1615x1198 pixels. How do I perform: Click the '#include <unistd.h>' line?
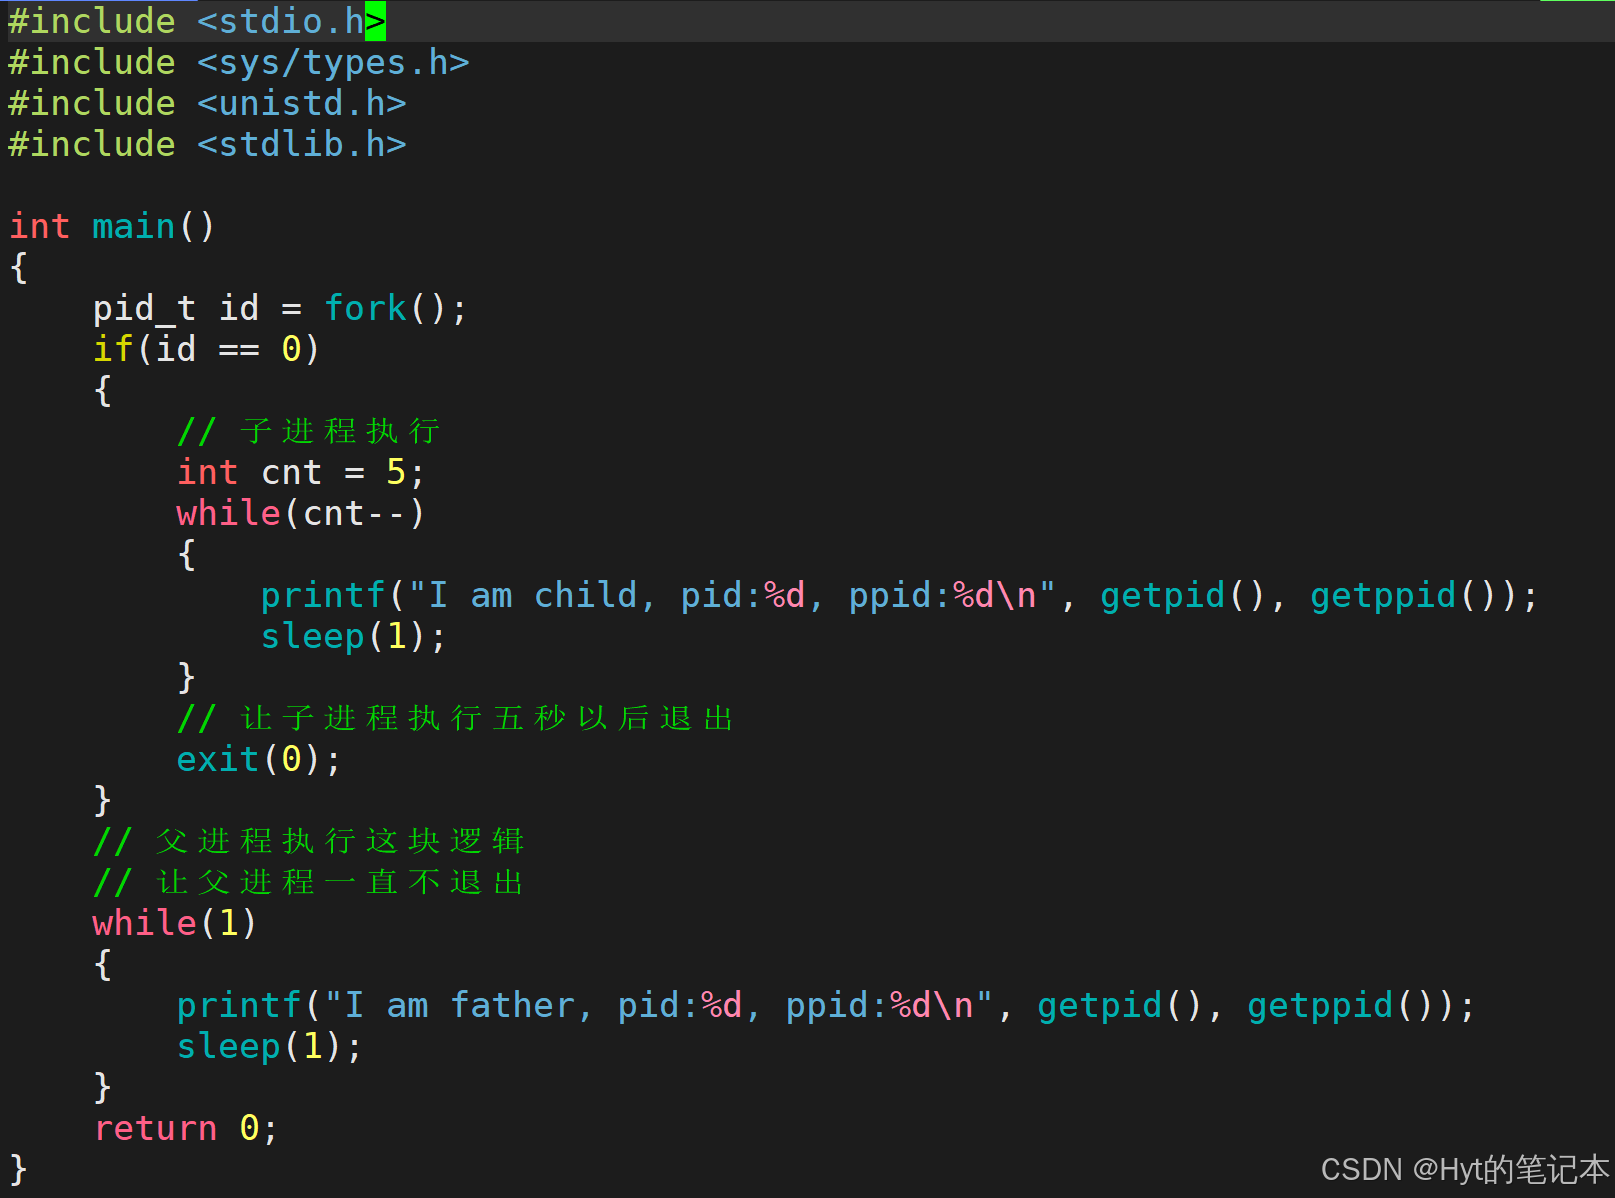(x=207, y=103)
